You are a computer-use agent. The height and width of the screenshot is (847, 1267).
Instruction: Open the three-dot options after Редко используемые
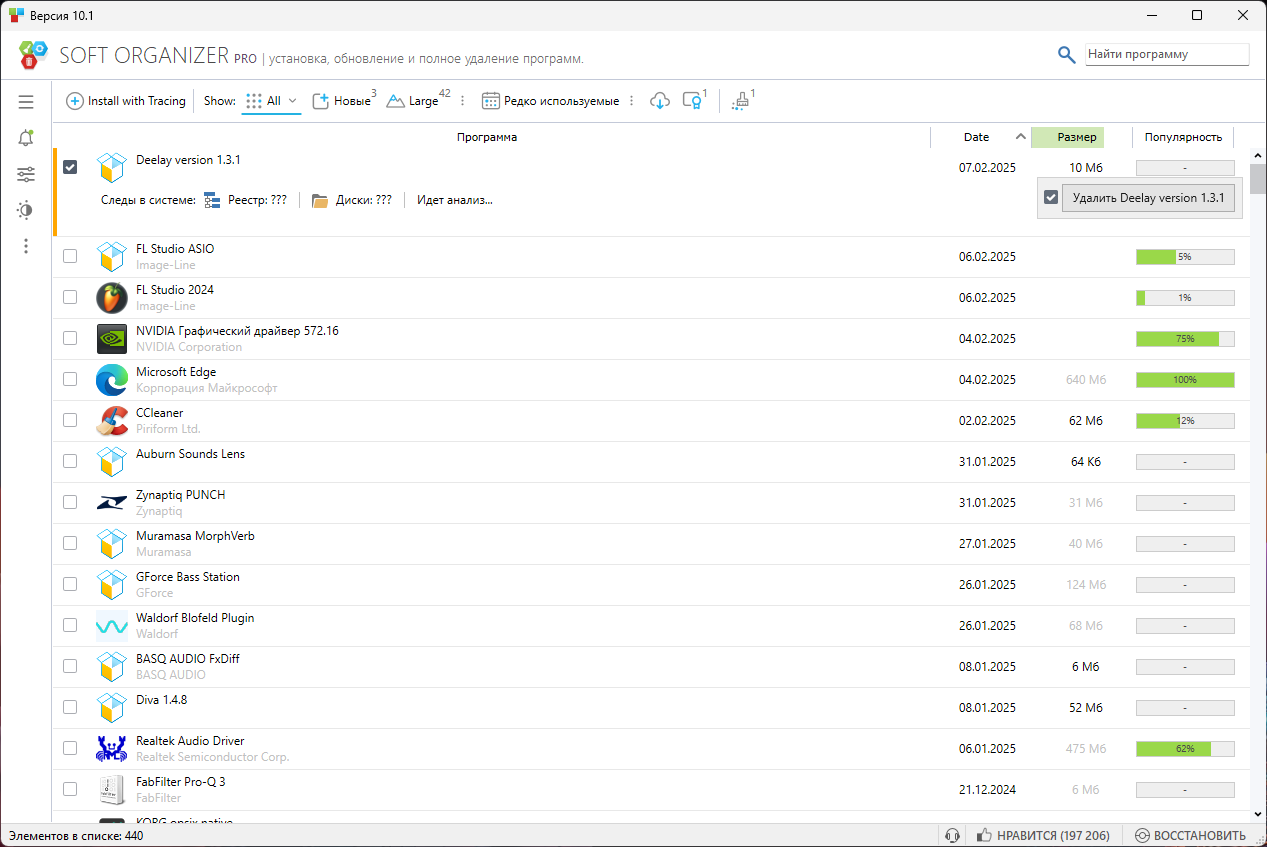click(x=631, y=101)
